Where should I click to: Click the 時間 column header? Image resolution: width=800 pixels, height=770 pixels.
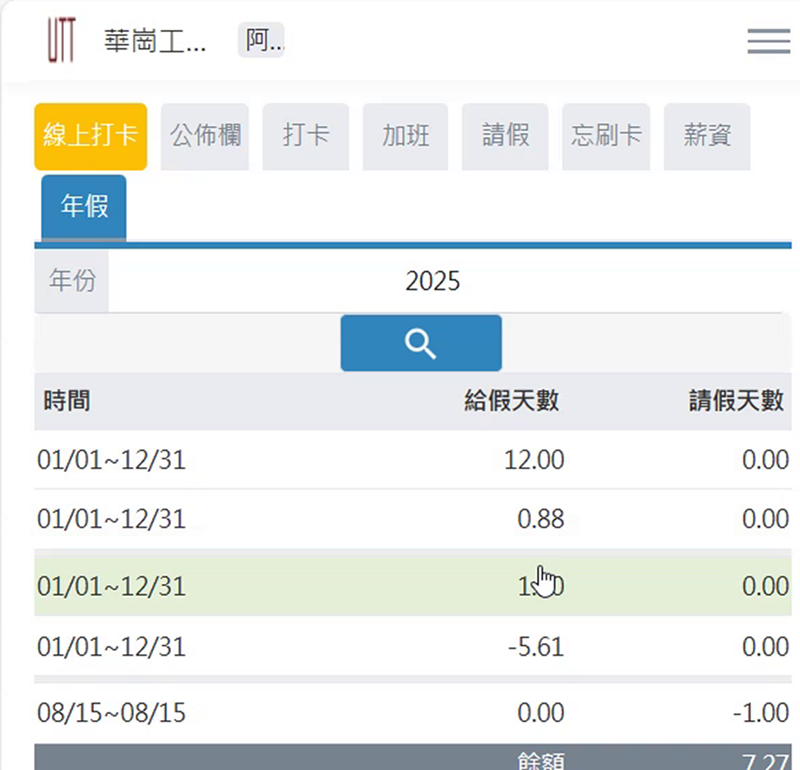(x=67, y=401)
